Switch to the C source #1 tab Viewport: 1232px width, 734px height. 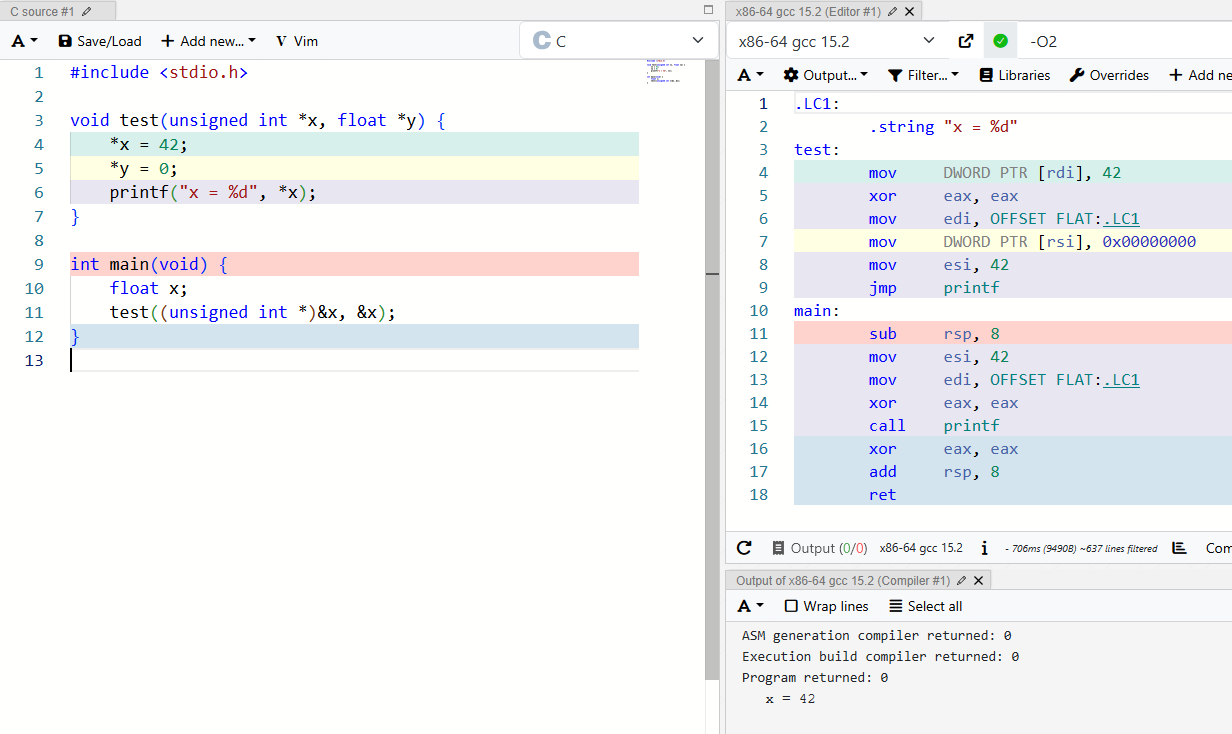click(42, 11)
